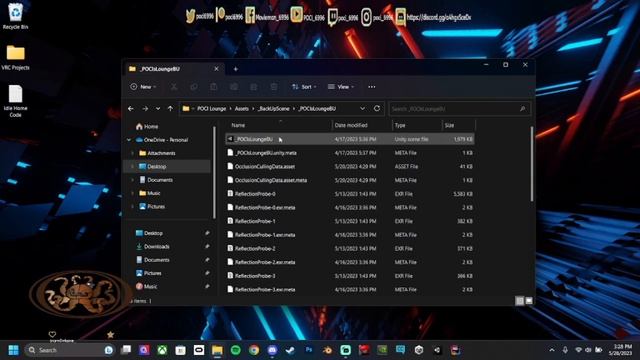Select the VRC Projects desktop folder
The width and height of the screenshot is (640, 360).
coord(16,58)
